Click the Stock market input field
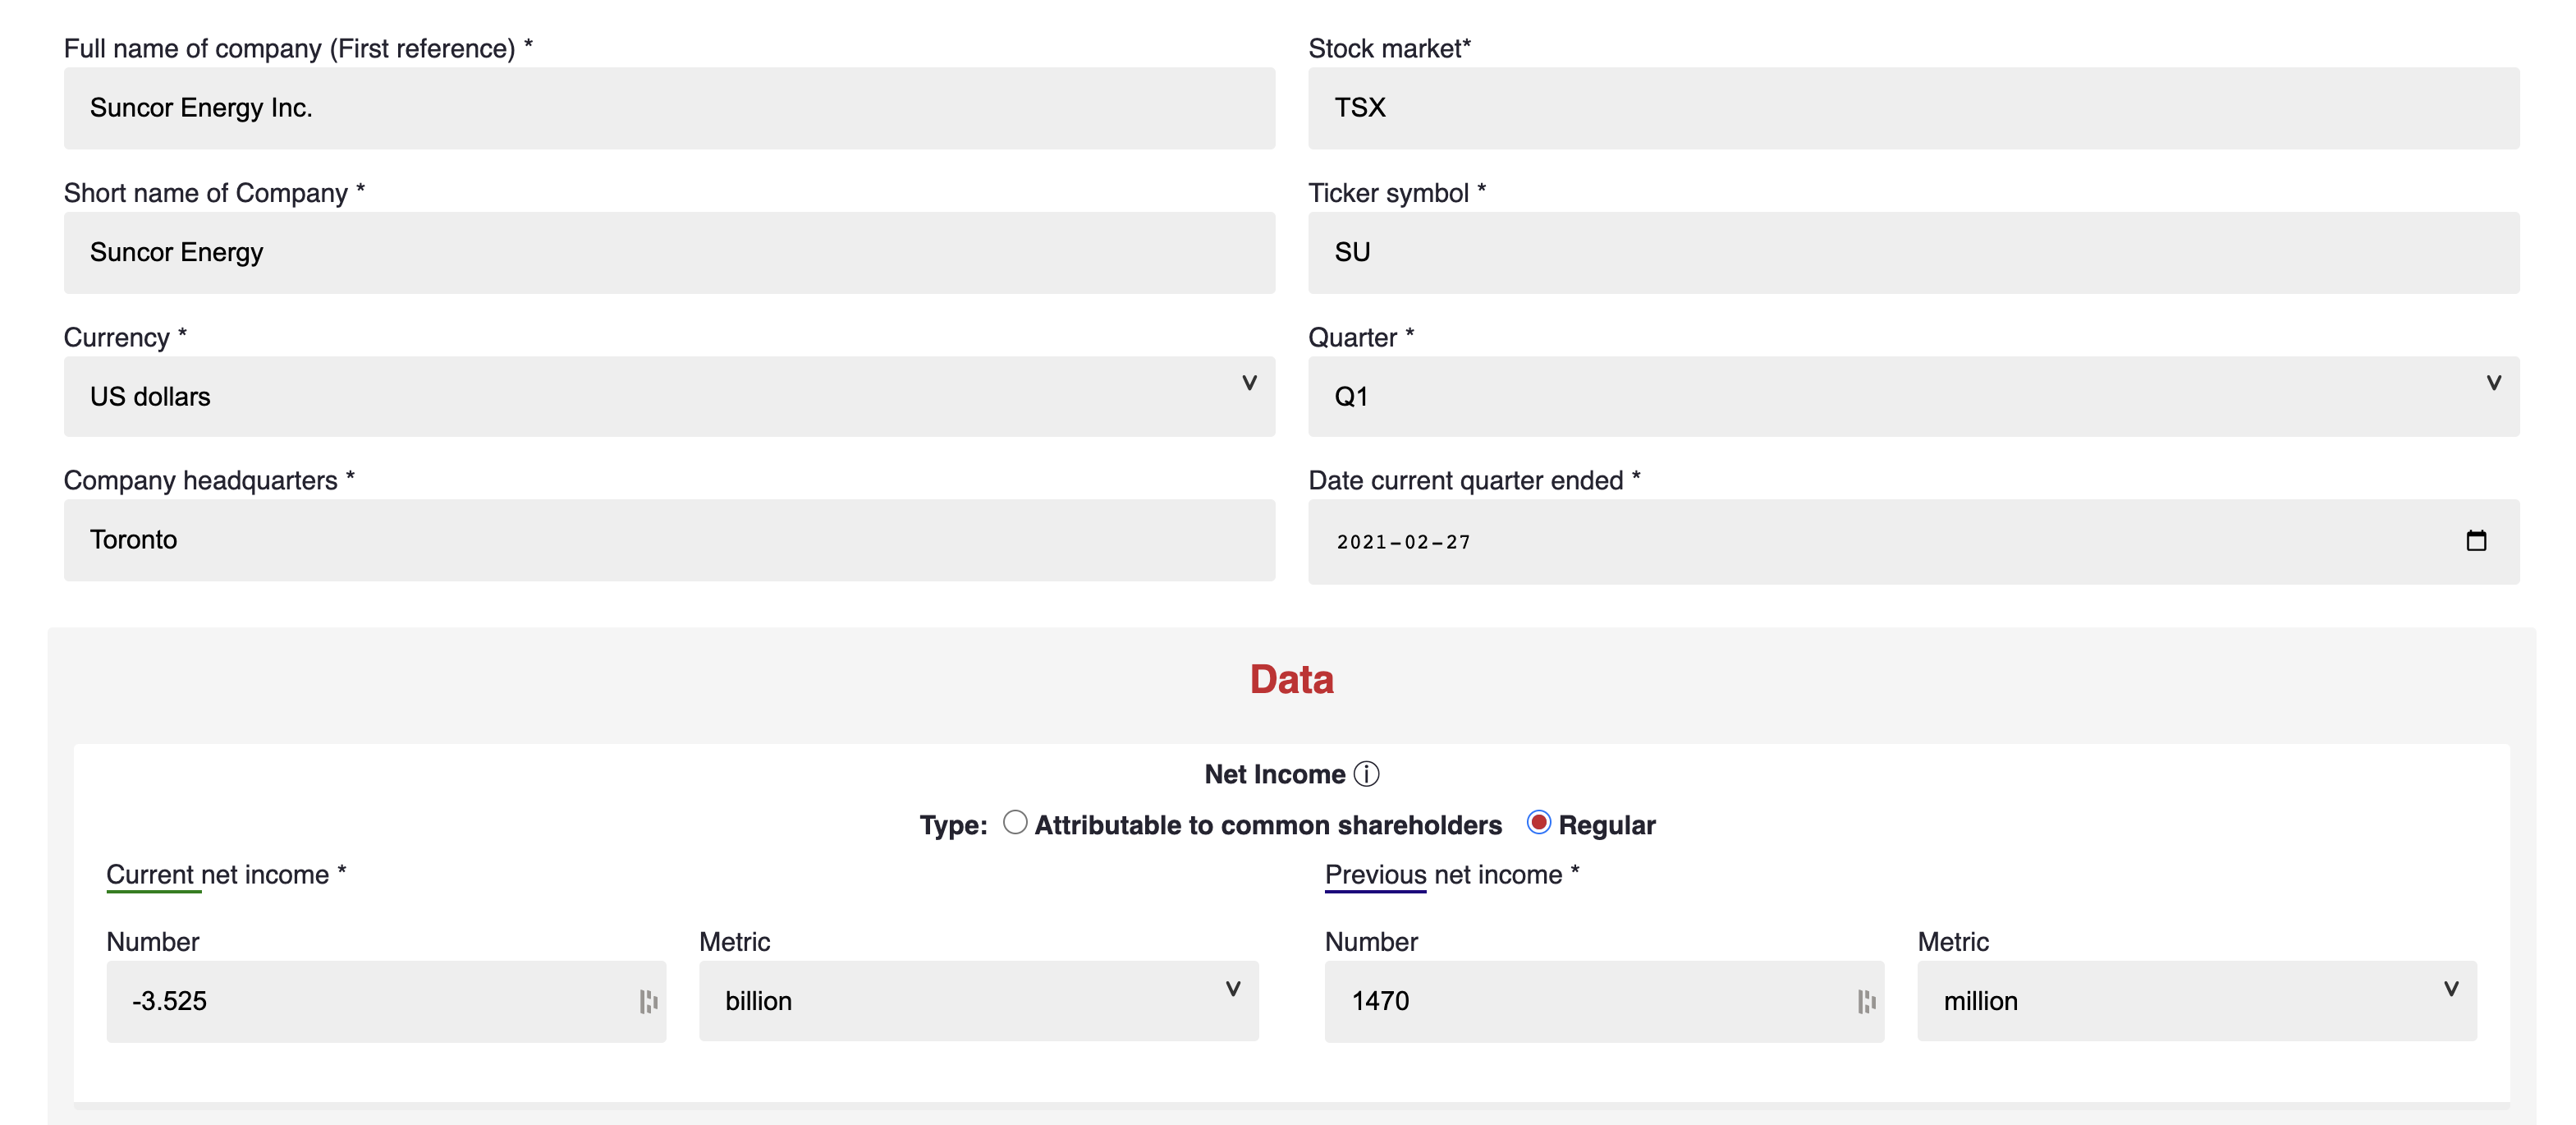The height and width of the screenshot is (1125, 2576). pos(1912,108)
